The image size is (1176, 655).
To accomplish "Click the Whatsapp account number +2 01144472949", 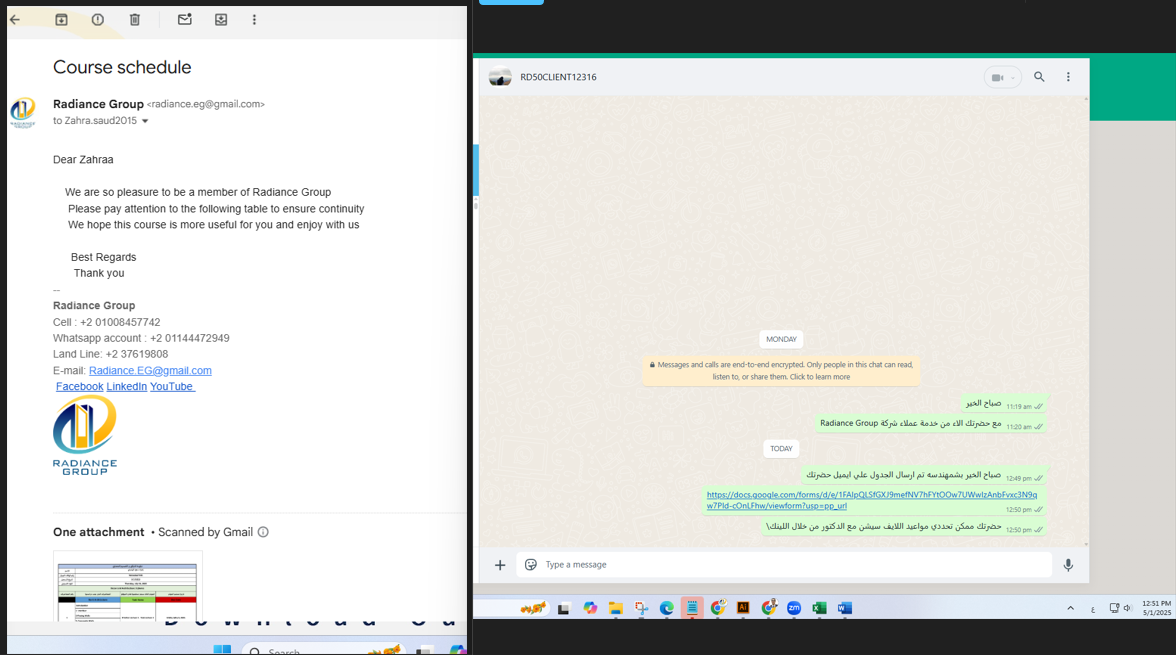I will coord(190,338).
